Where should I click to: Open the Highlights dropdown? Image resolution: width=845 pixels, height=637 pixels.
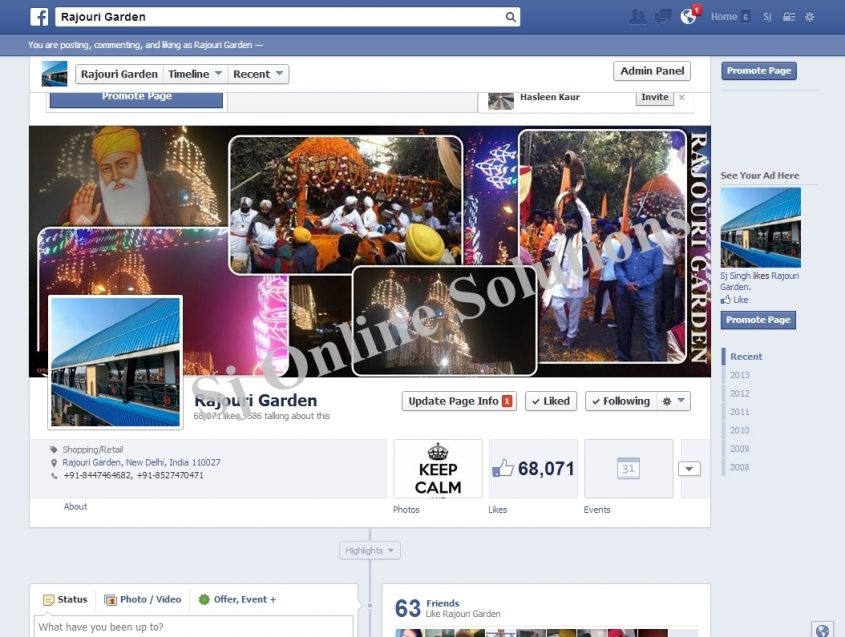(370, 550)
